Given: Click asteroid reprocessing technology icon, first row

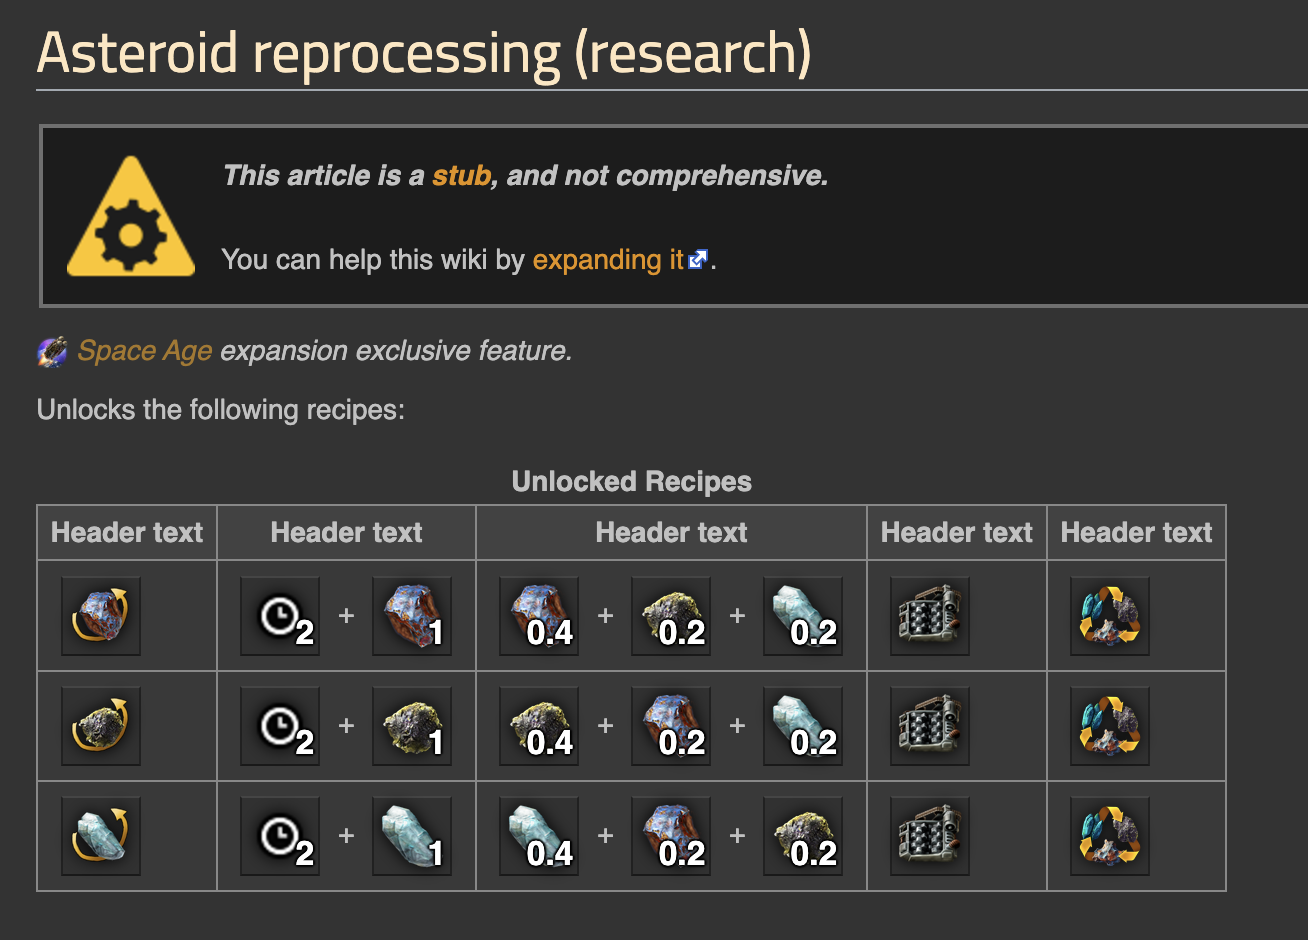Looking at the screenshot, I should point(1110,616).
